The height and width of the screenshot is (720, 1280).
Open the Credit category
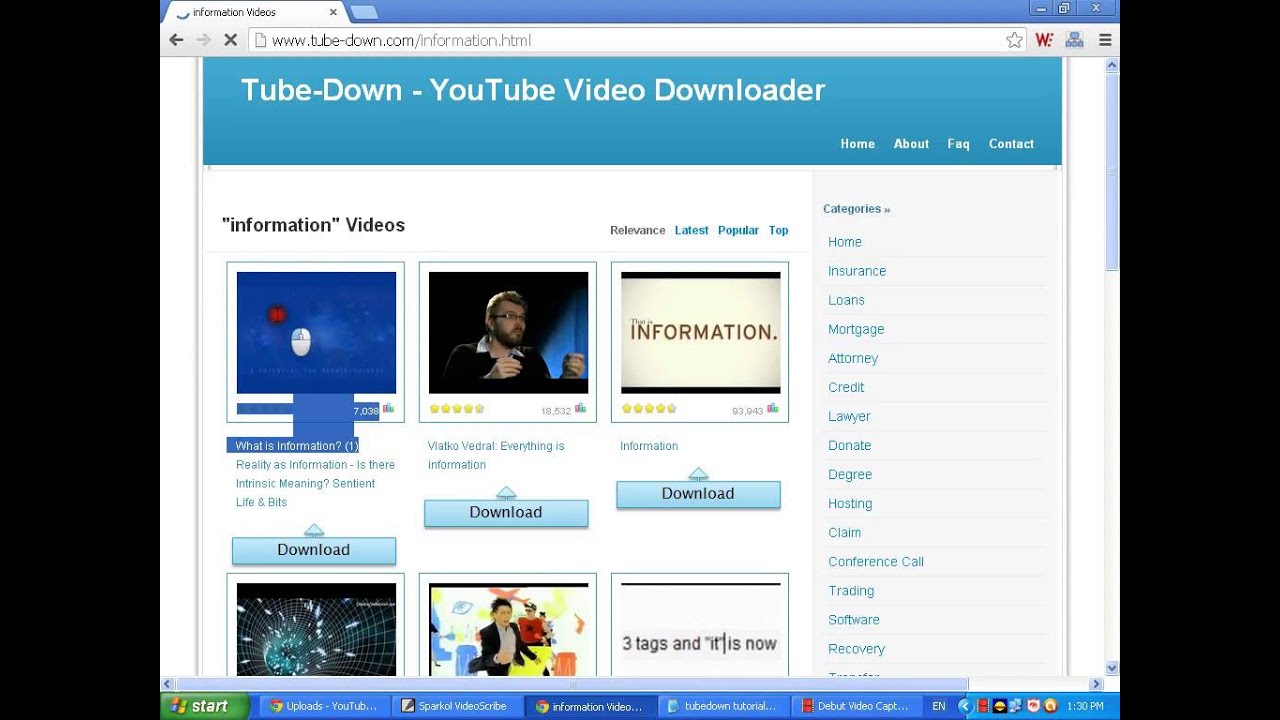tap(846, 387)
